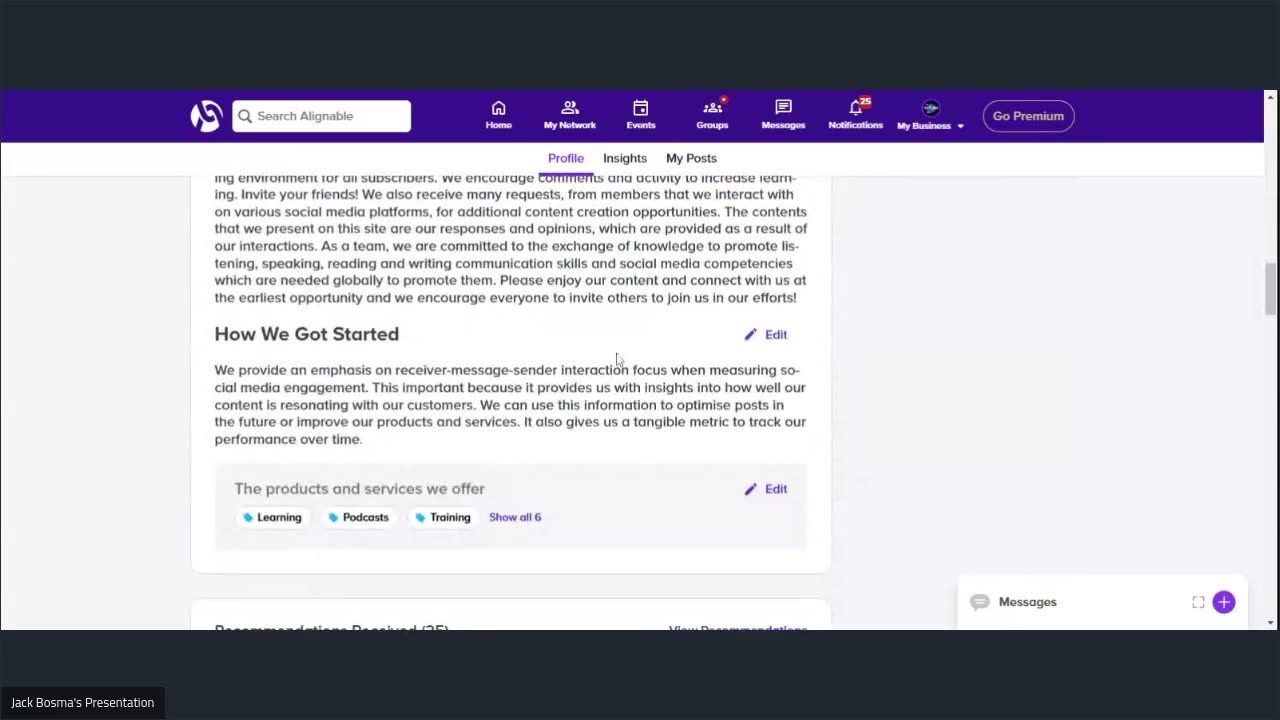The height and width of the screenshot is (720, 1280).
Task: Click page scrollbar thumb
Action: click(x=1270, y=290)
